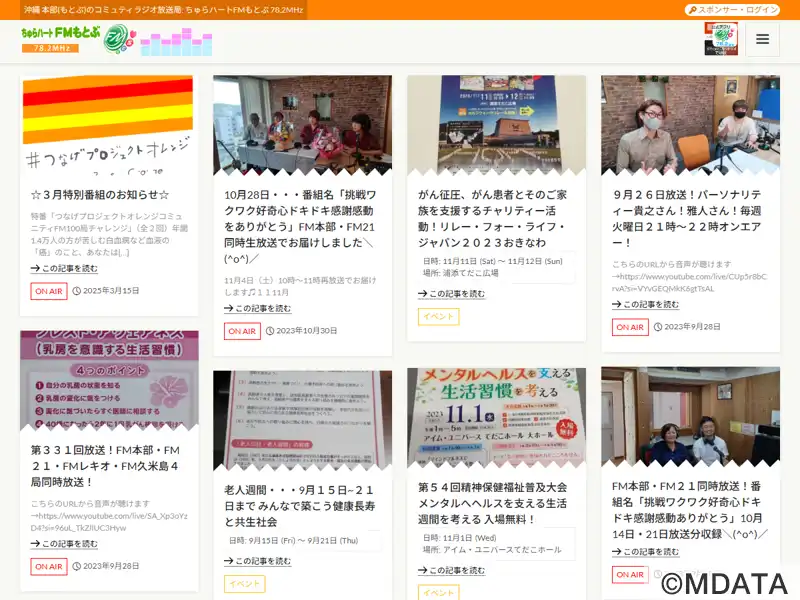800x600 pixels.
Task: Click the youtube.com/live/SA_Xp3oYz URL text
Action: (x=109, y=522)
